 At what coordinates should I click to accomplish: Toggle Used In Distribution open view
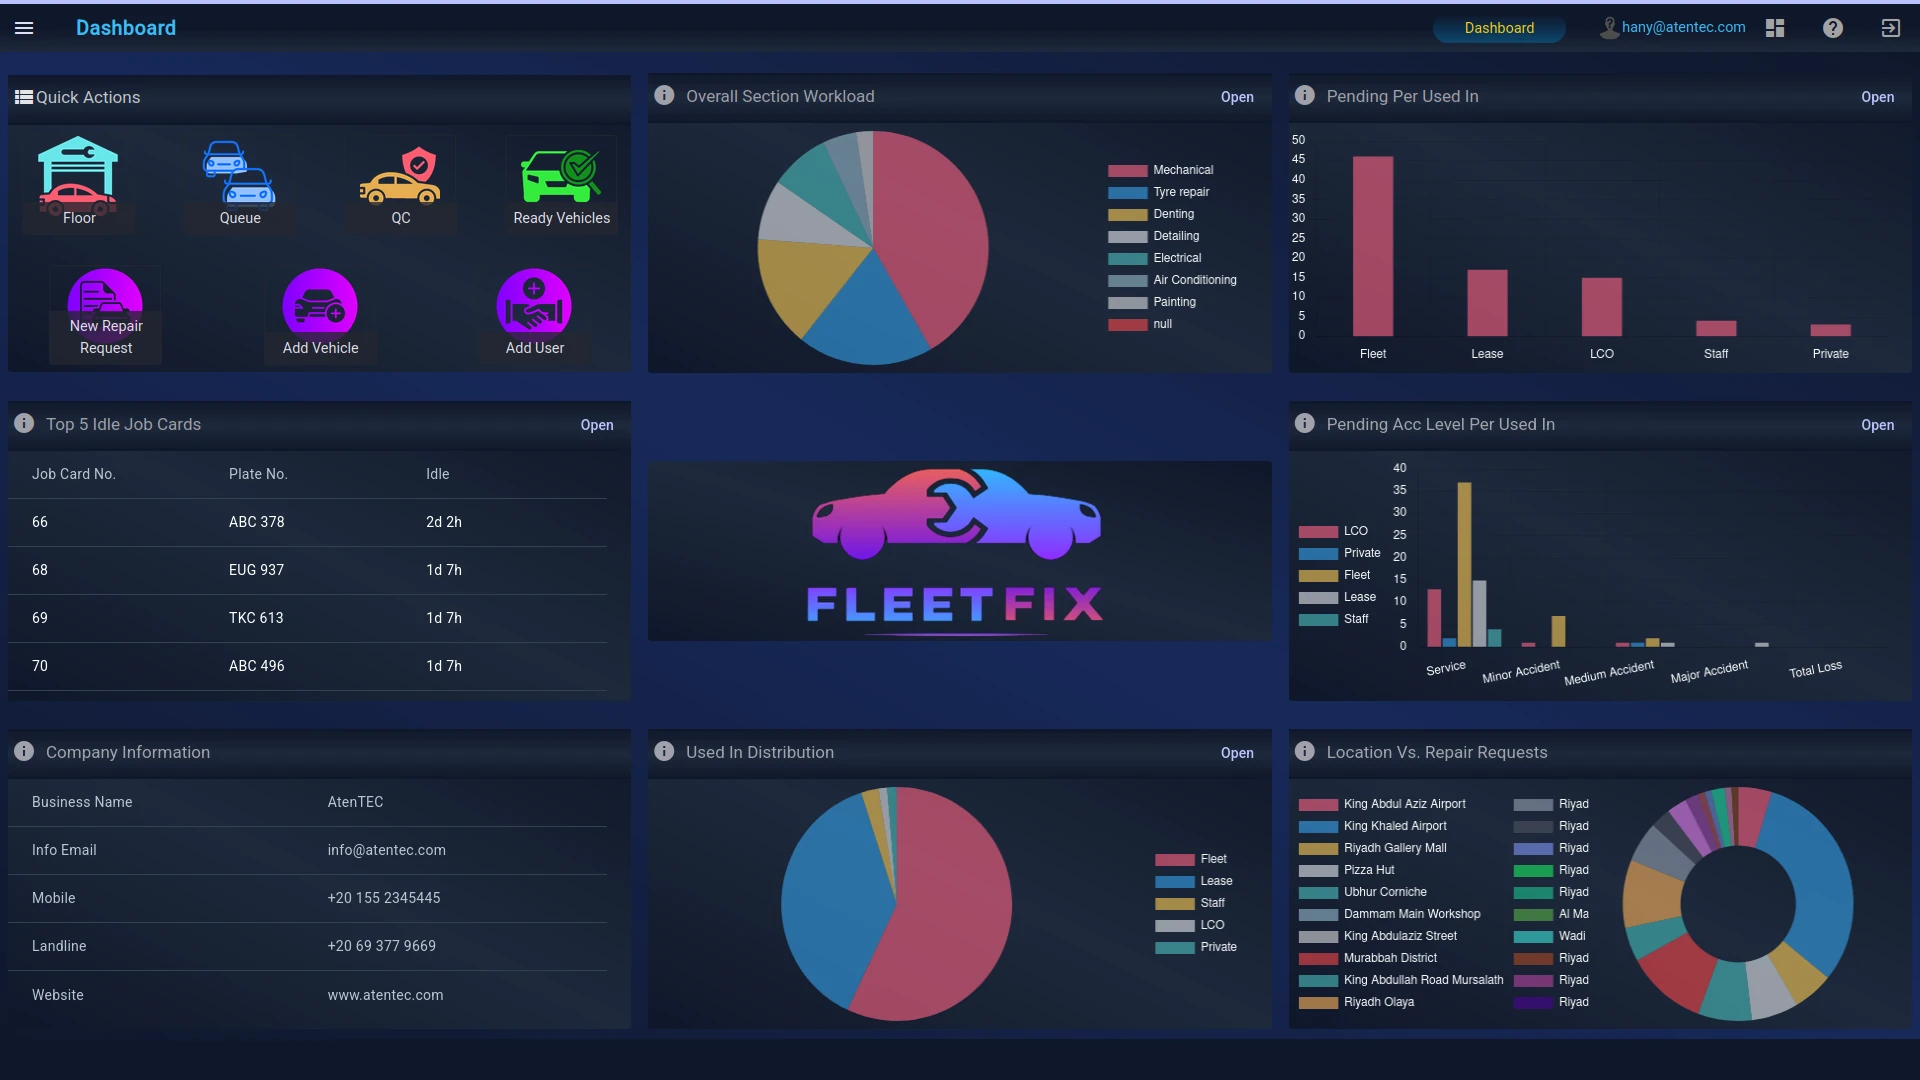tap(1236, 753)
